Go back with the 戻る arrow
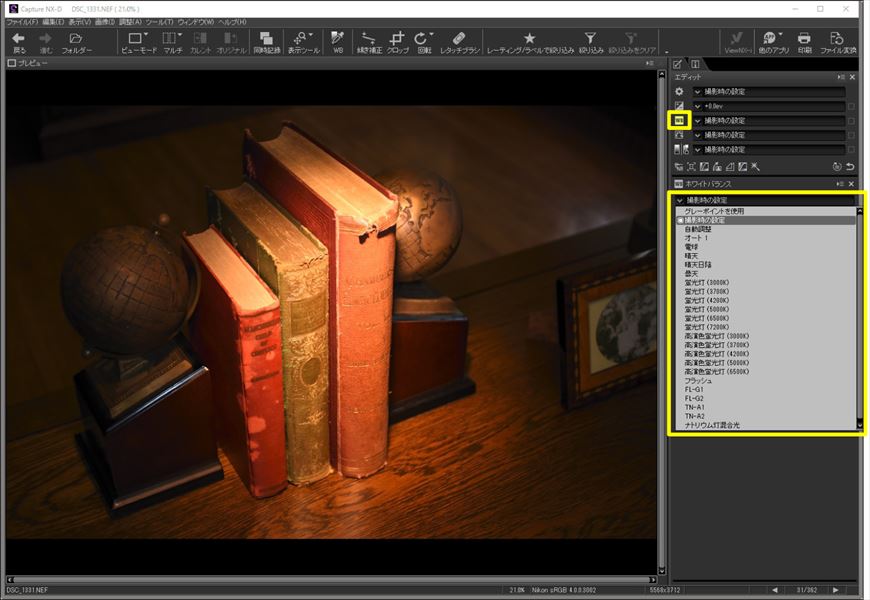 18,42
